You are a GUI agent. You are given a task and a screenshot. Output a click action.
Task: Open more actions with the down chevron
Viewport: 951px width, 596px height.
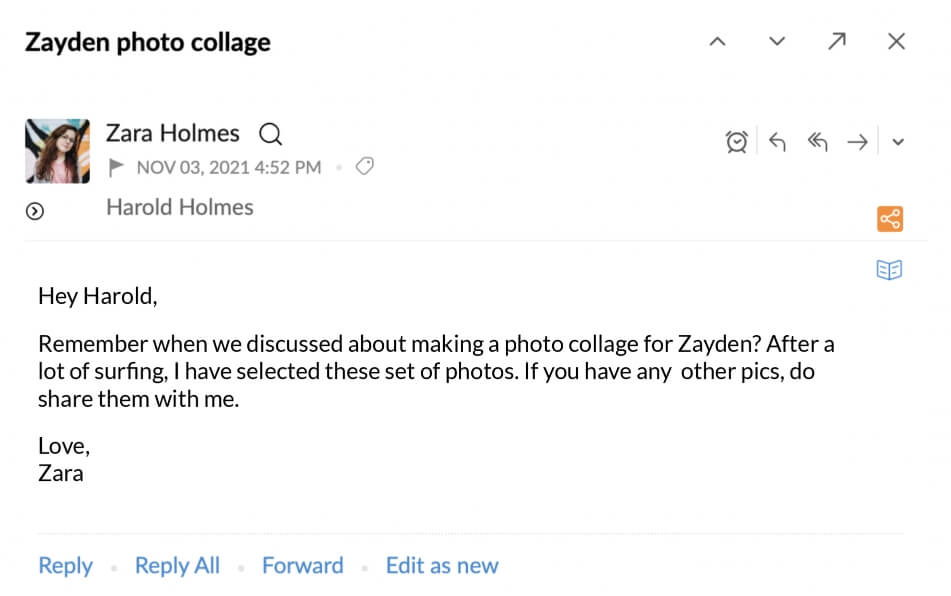click(x=897, y=142)
